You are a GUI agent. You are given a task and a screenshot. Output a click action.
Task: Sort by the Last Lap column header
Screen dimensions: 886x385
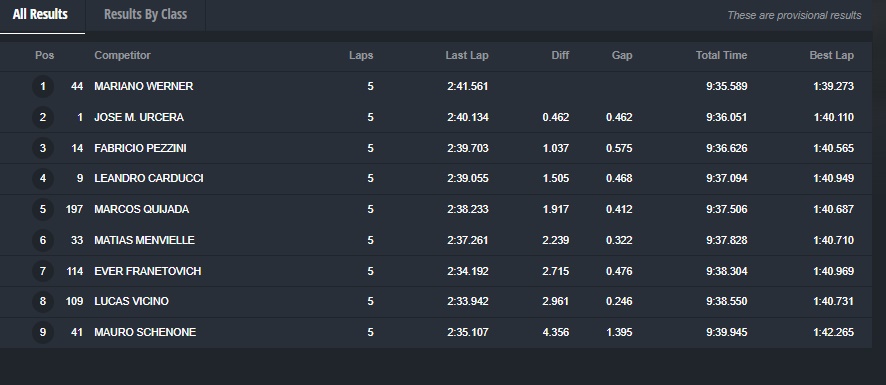click(467, 55)
